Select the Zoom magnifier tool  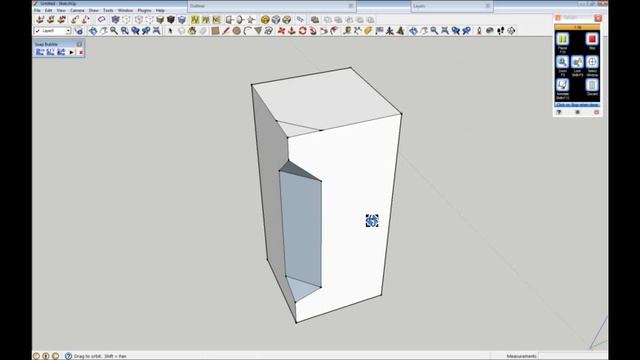[x=114, y=31]
